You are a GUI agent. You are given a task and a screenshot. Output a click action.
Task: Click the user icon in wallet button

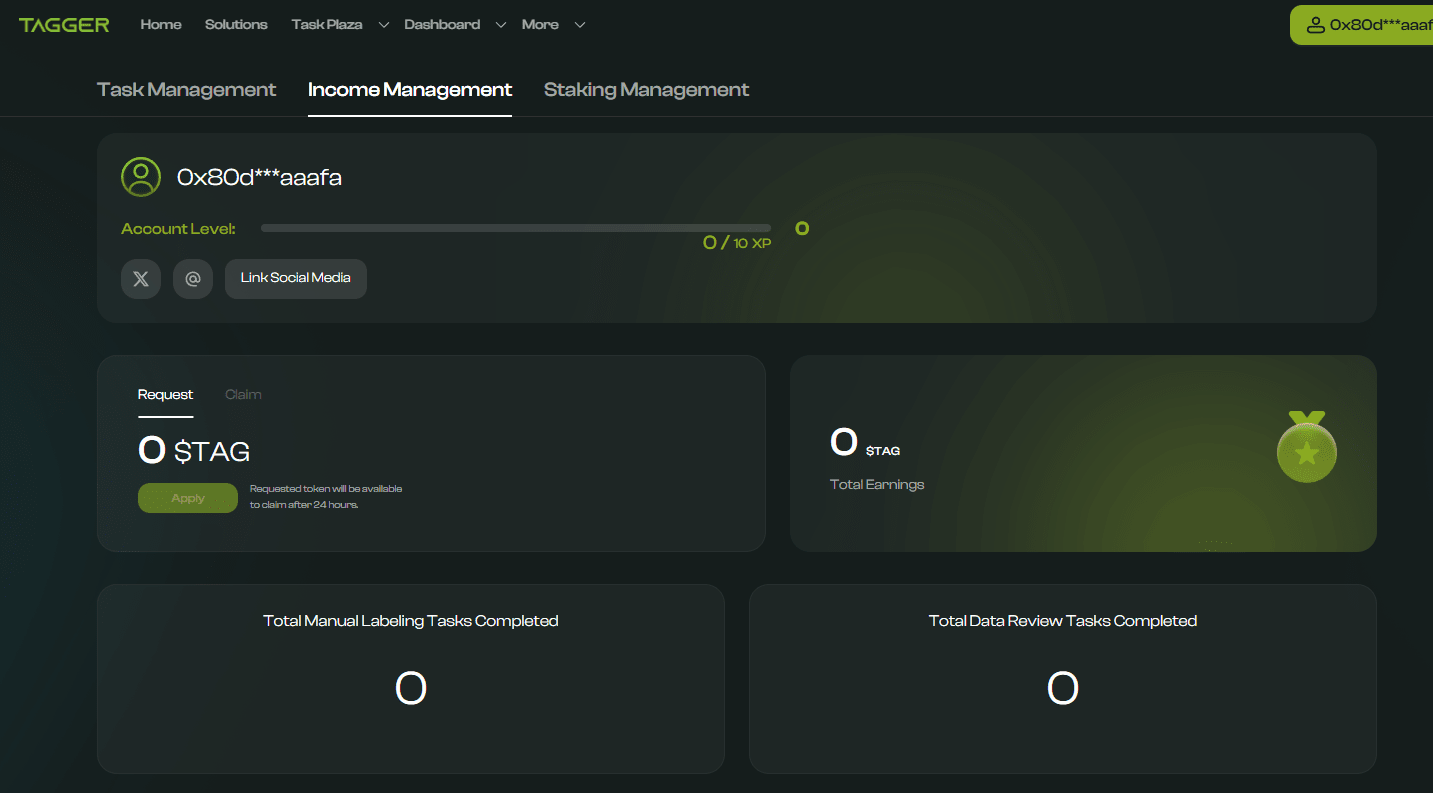(x=1316, y=25)
